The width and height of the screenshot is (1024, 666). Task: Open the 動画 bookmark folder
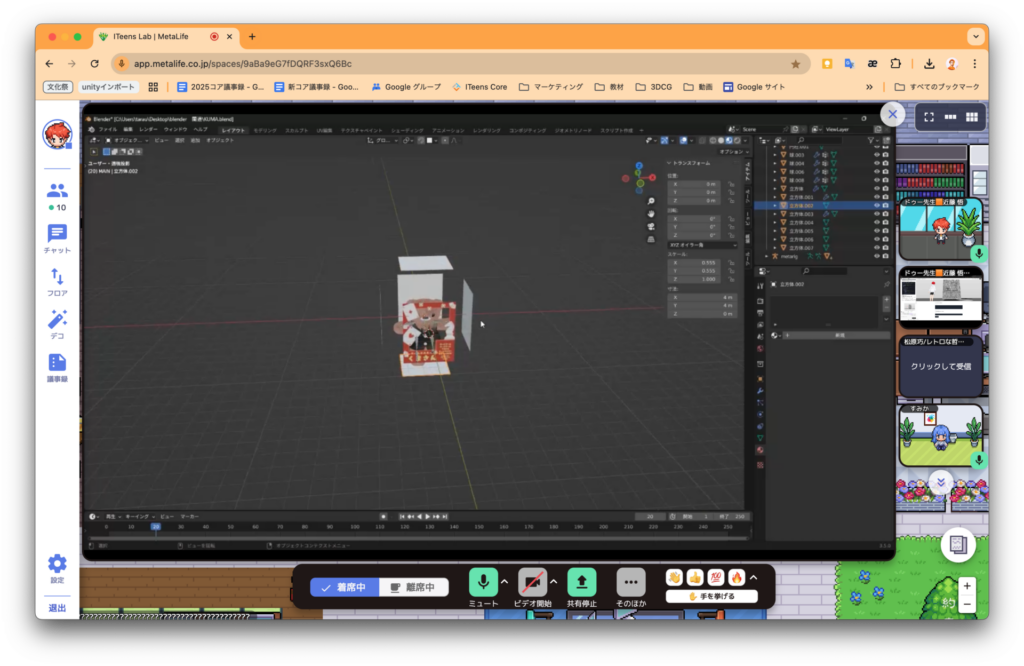coord(697,87)
